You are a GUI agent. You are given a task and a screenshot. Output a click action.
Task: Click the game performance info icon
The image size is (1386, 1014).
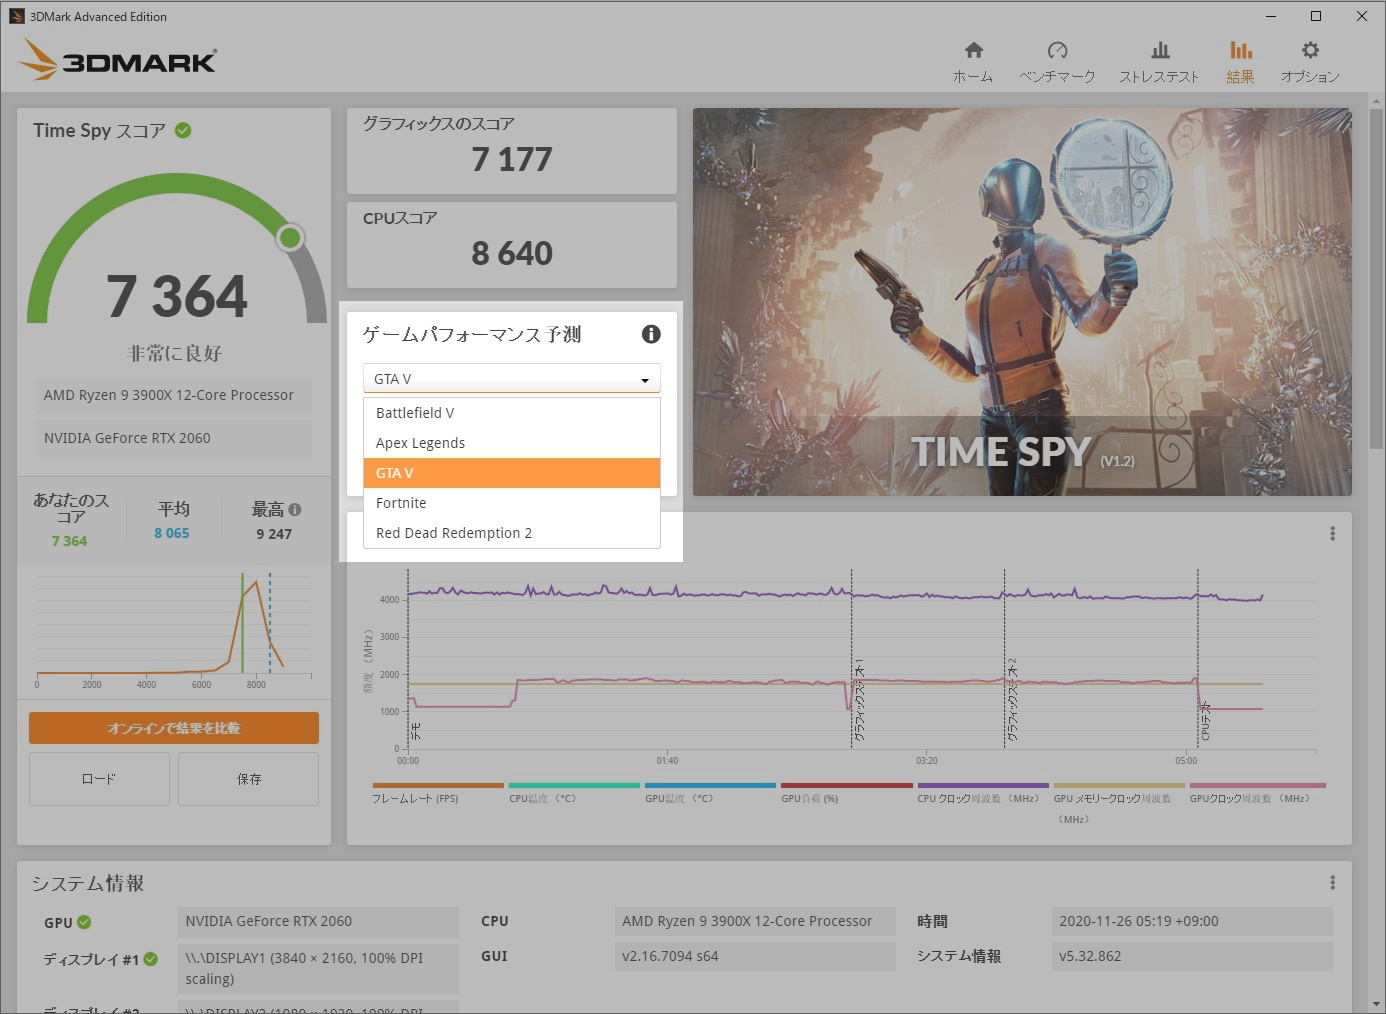(x=651, y=334)
